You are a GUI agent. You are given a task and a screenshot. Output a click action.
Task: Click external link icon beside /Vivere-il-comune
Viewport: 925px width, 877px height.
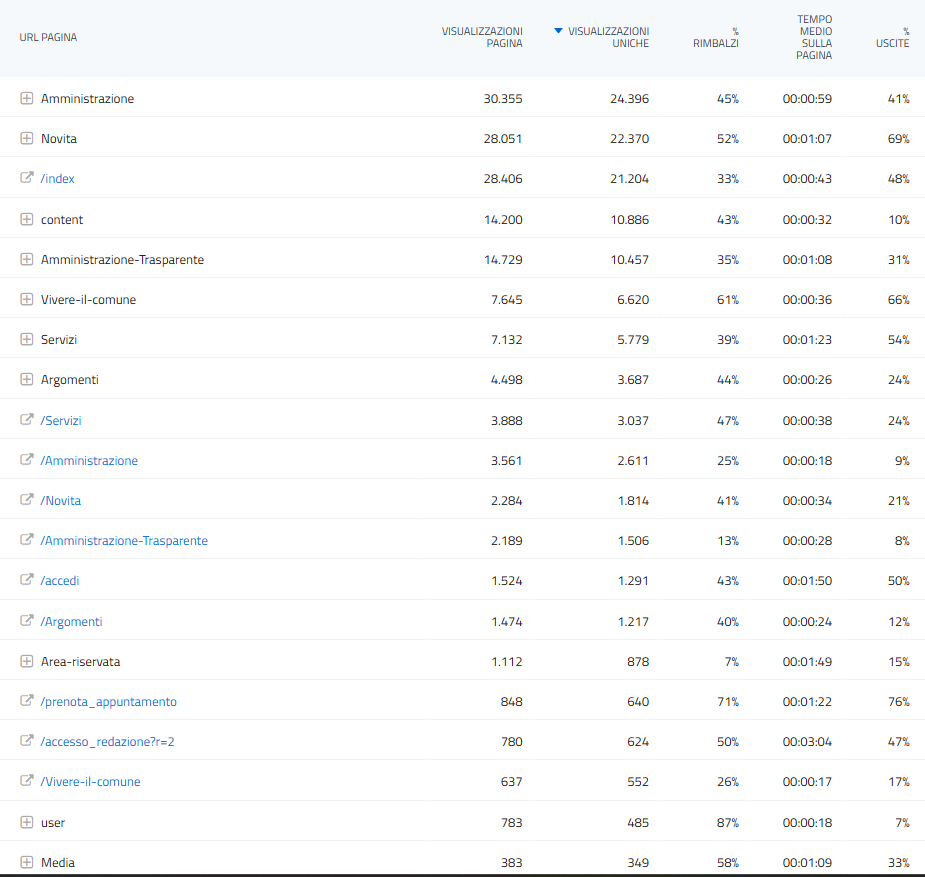tap(27, 781)
